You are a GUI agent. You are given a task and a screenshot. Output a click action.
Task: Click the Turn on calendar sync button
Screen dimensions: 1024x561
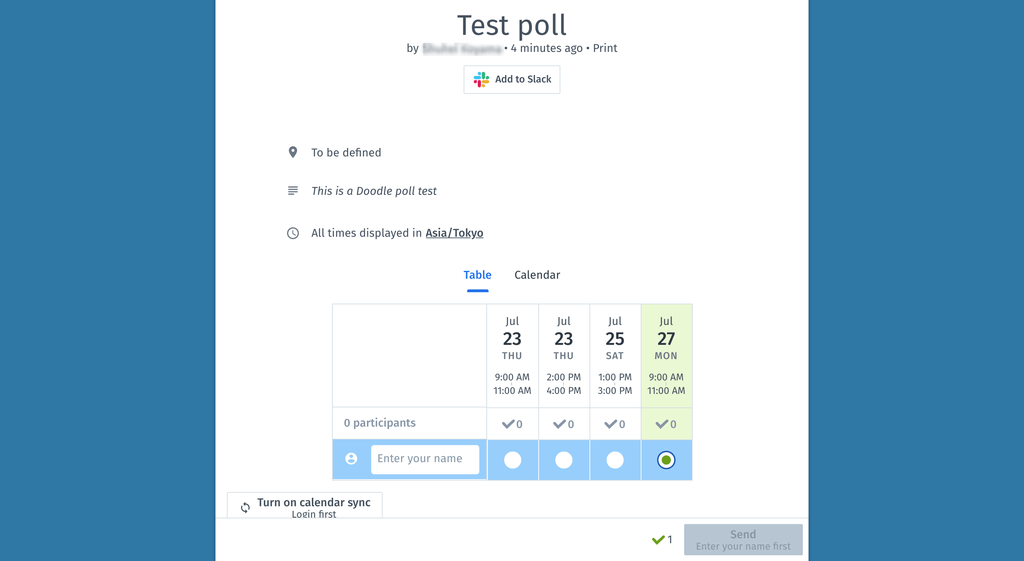pyautogui.click(x=304, y=506)
